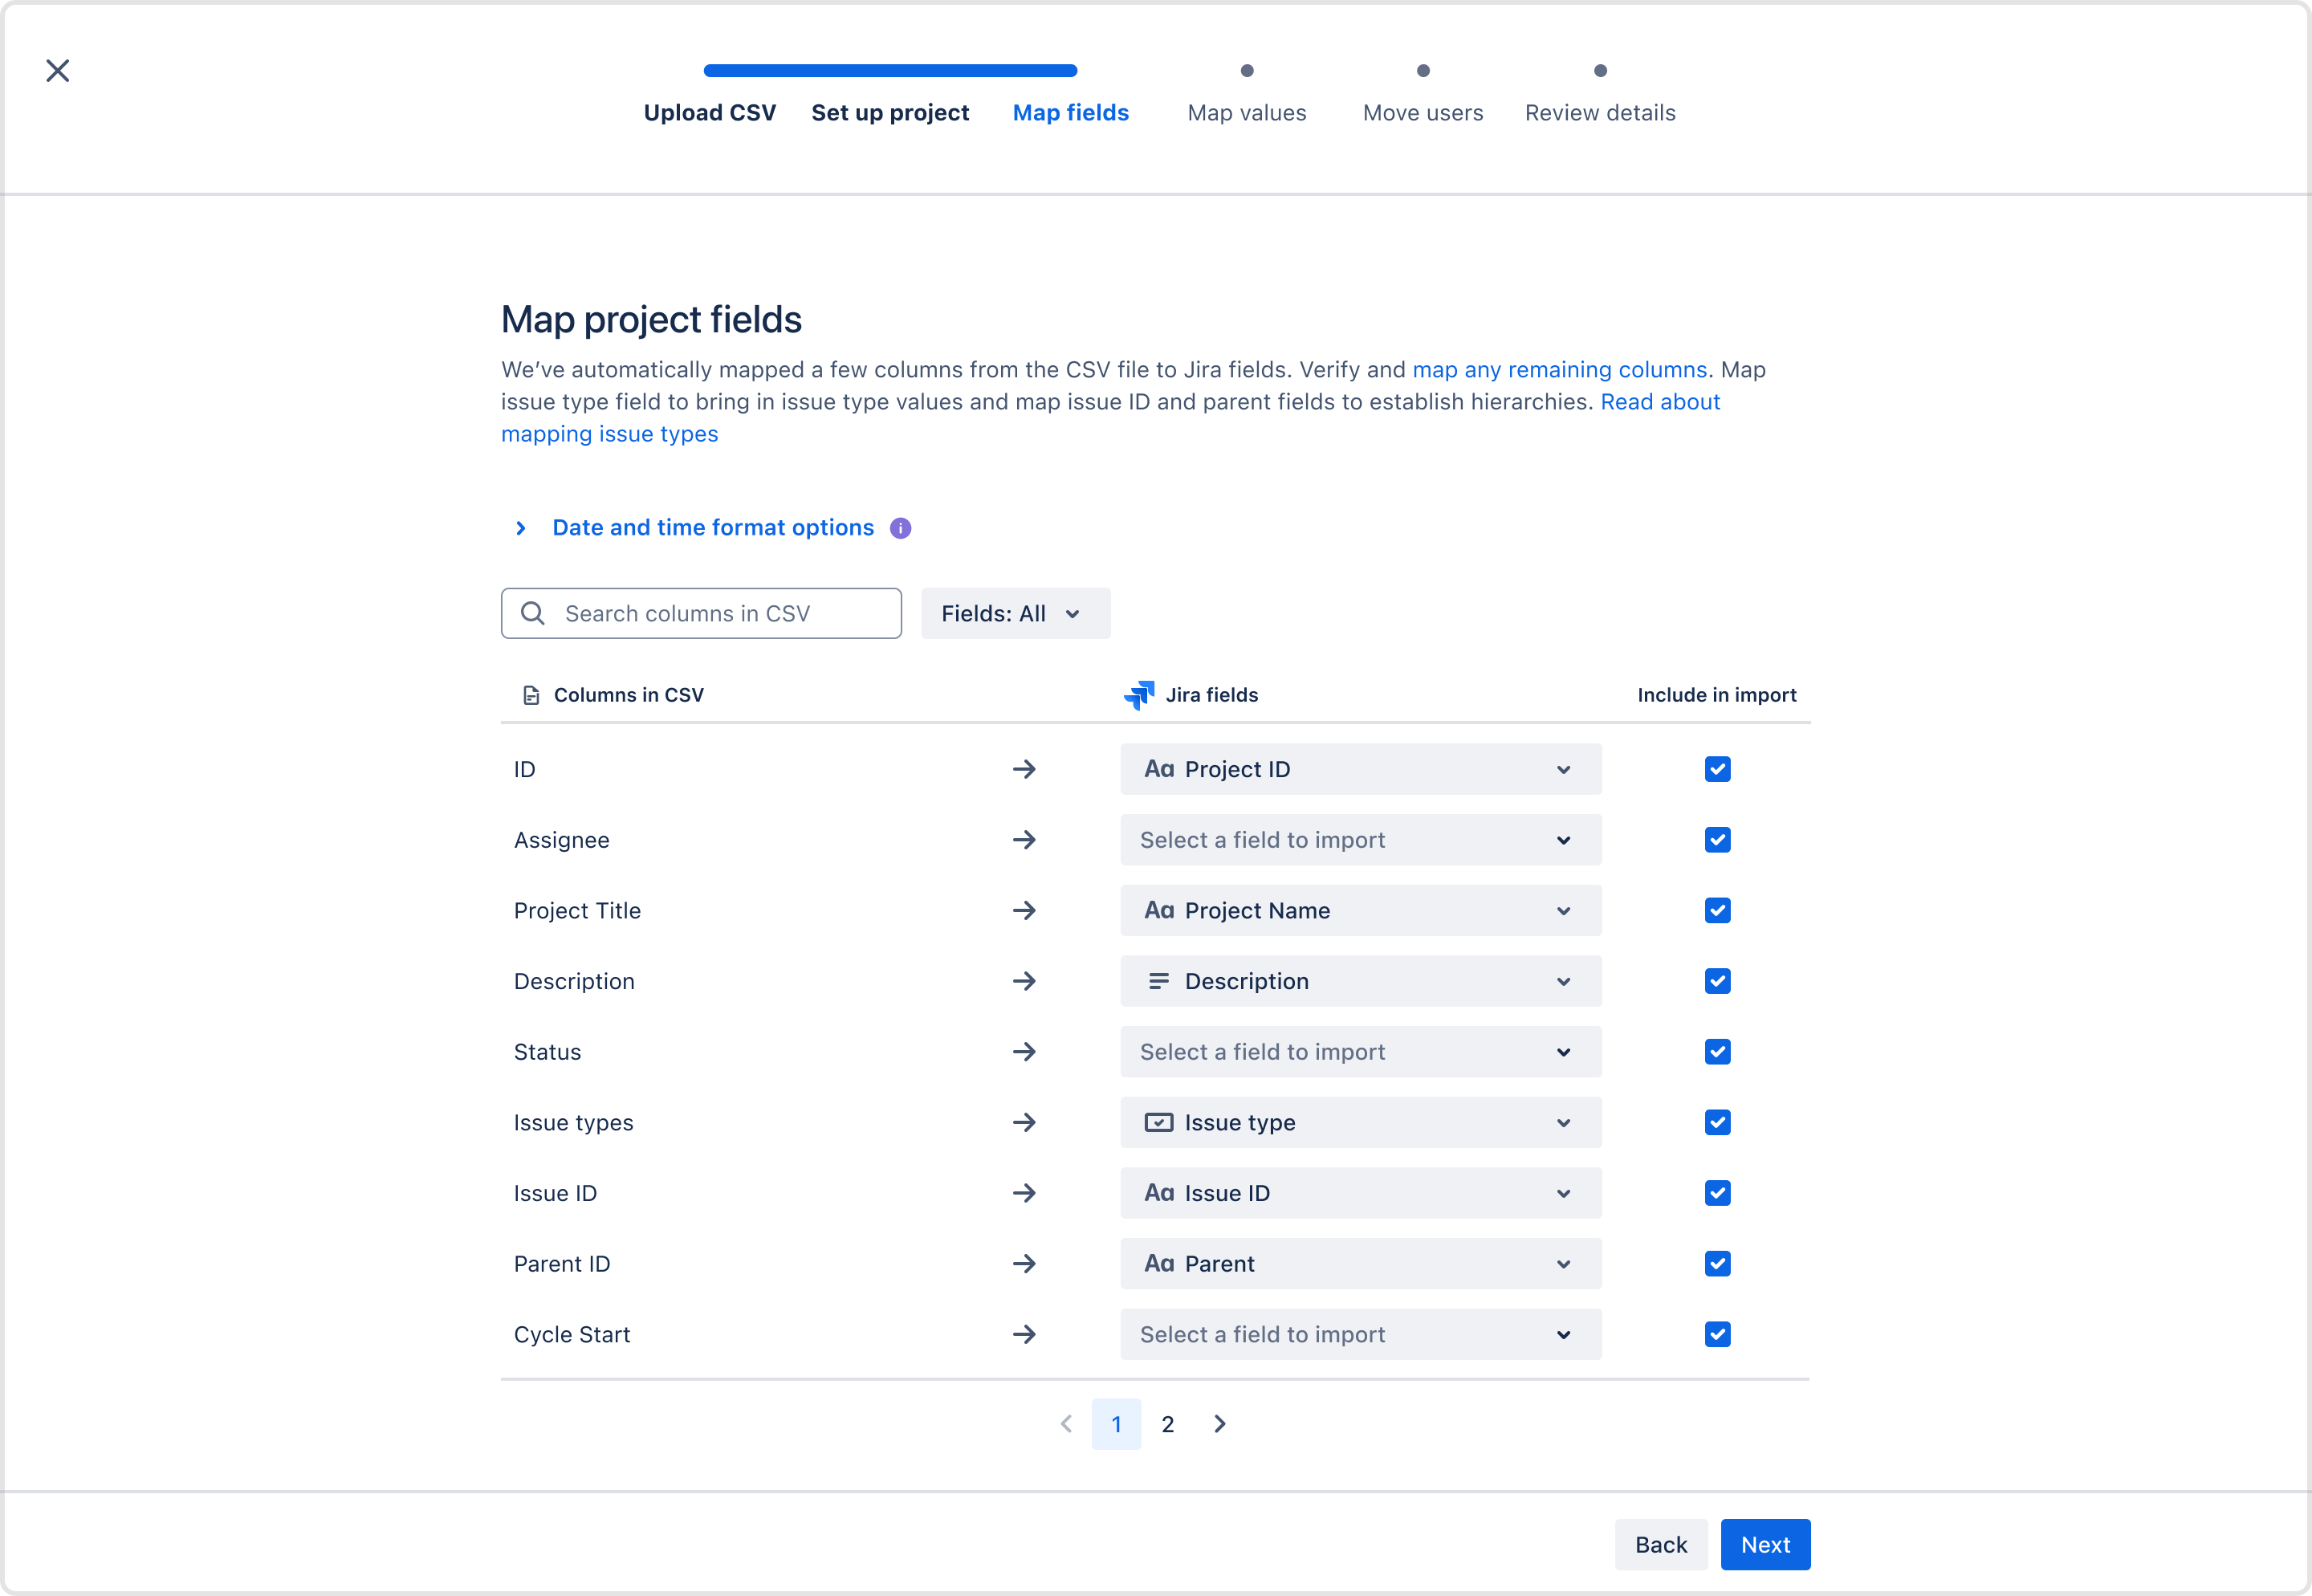Viewport: 2312px width, 1596px height.
Task: Toggle Include in import for Cycle Start row
Action: pos(1716,1334)
